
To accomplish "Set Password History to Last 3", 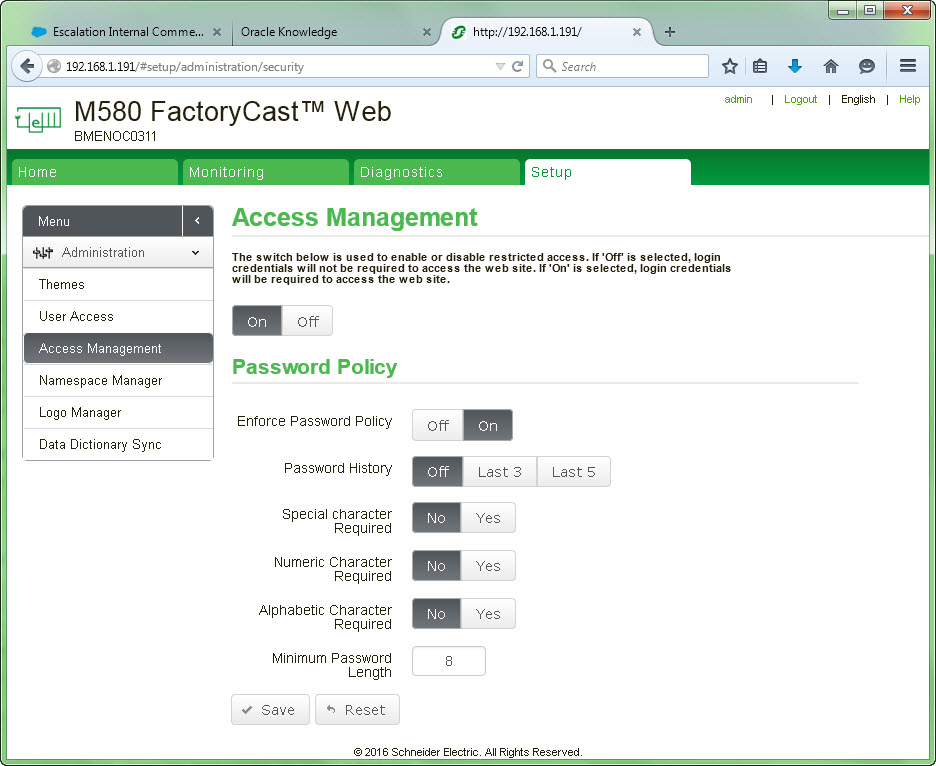I will pyautogui.click(x=500, y=472).
